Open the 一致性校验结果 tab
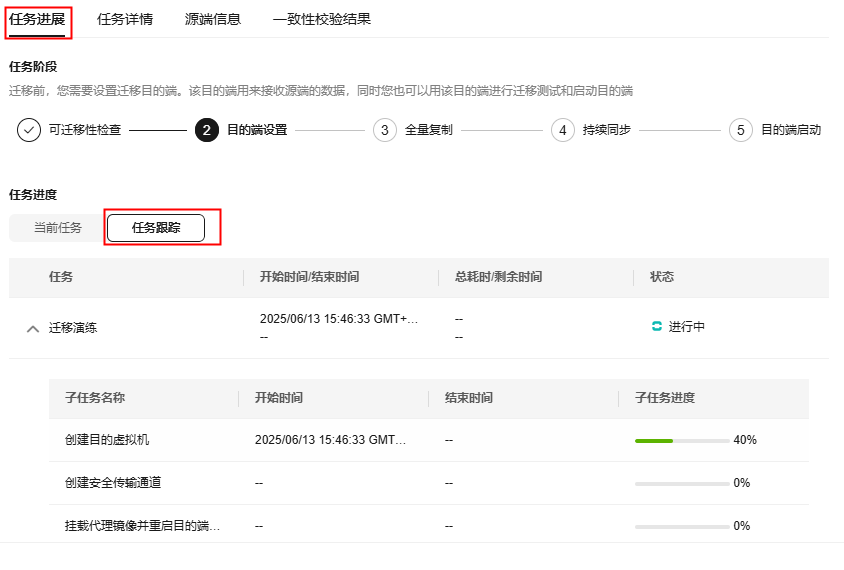844x570 pixels. tap(321, 19)
